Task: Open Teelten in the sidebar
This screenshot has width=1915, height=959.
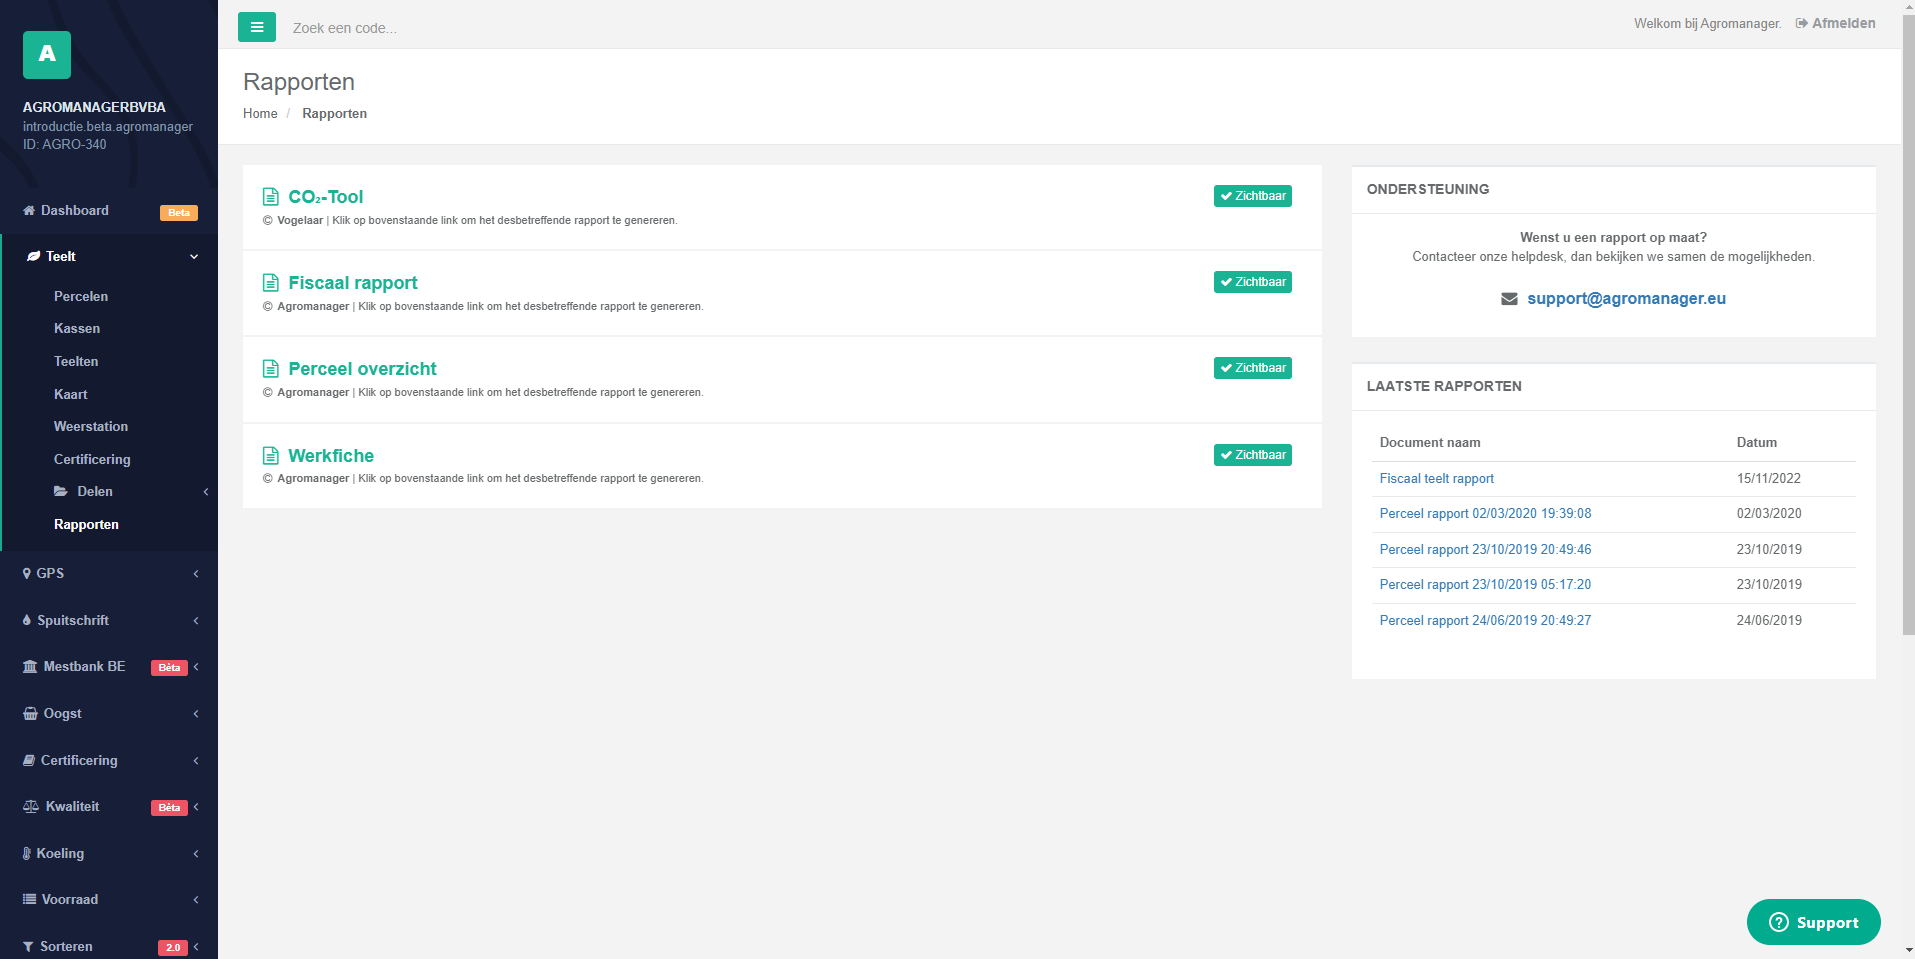Action: [76, 361]
